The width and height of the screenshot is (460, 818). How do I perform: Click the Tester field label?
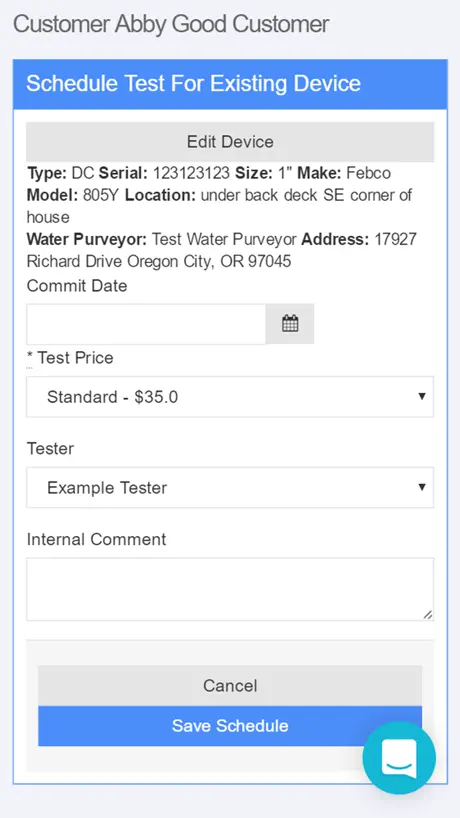coord(51,449)
